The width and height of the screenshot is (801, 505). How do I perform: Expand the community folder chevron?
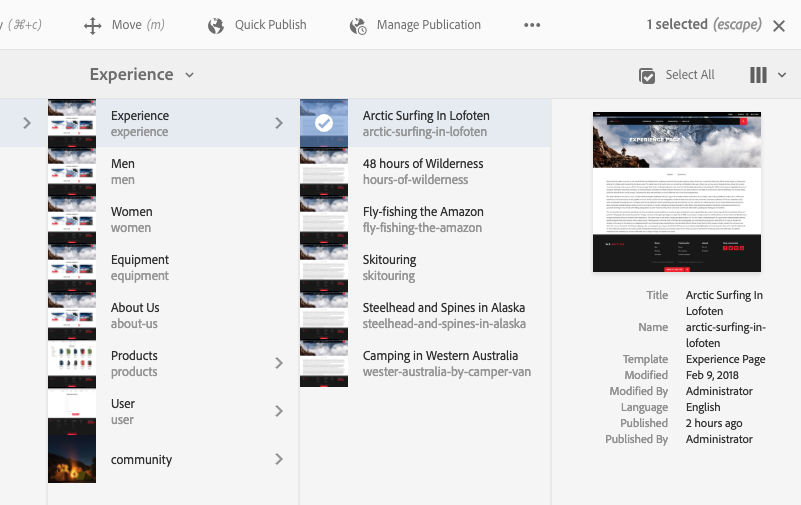[279, 459]
